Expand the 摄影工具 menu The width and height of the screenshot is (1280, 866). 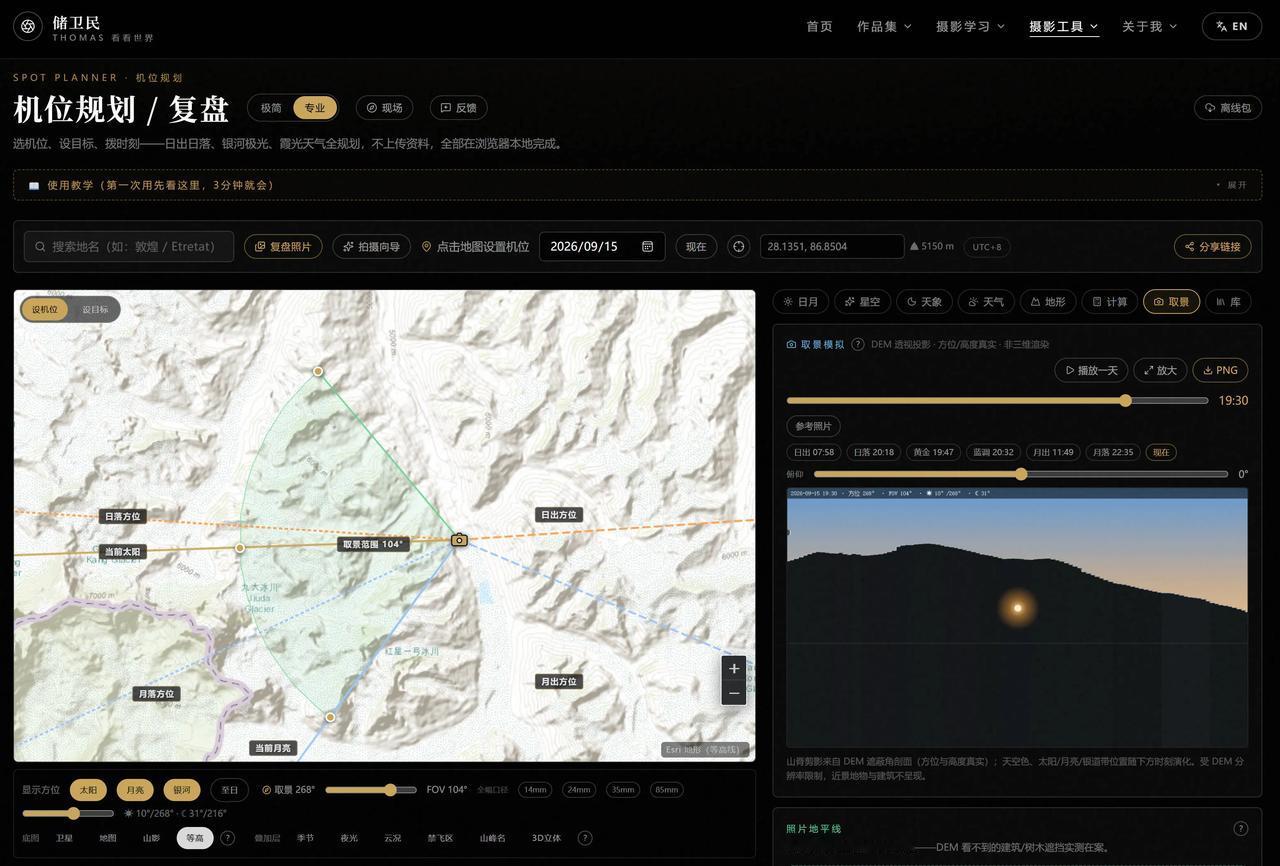point(1064,27)
